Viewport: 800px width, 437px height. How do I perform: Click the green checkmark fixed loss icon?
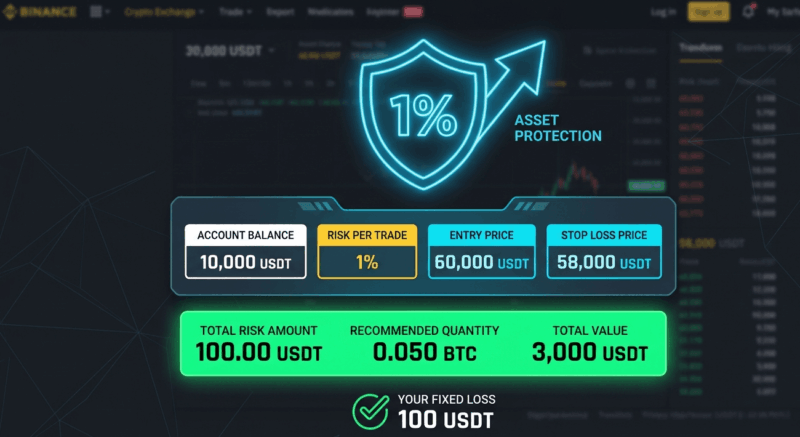(370, 411)
